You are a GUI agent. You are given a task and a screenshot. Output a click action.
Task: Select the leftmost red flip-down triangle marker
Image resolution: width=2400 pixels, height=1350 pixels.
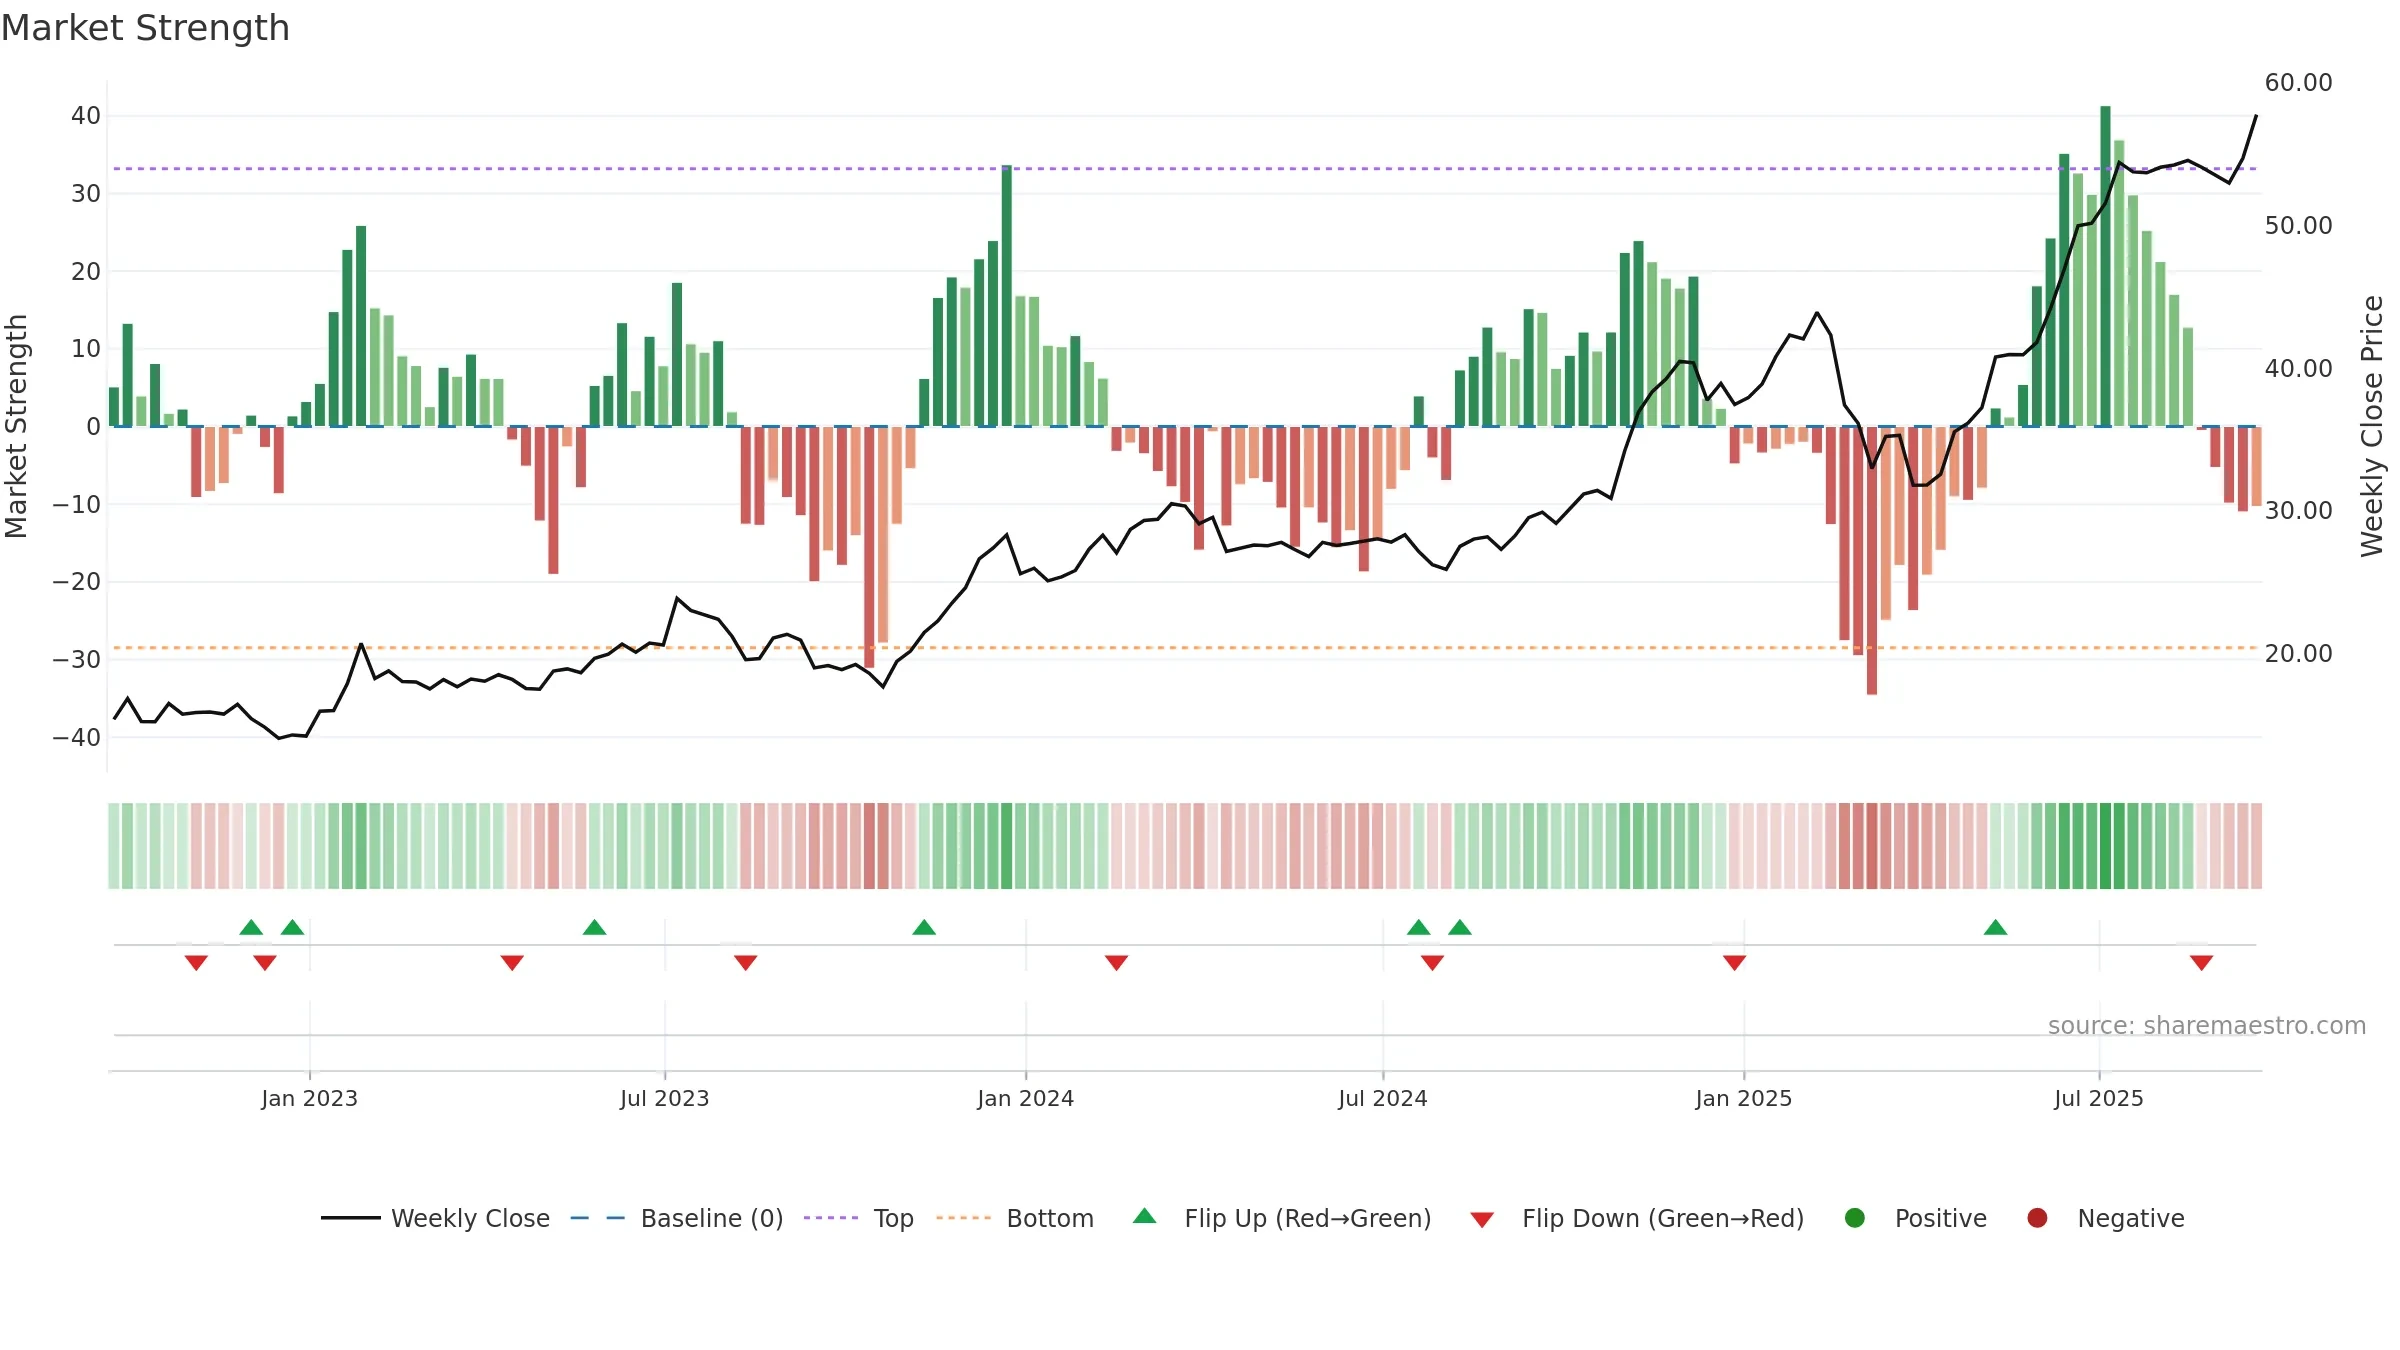point(196,962)
